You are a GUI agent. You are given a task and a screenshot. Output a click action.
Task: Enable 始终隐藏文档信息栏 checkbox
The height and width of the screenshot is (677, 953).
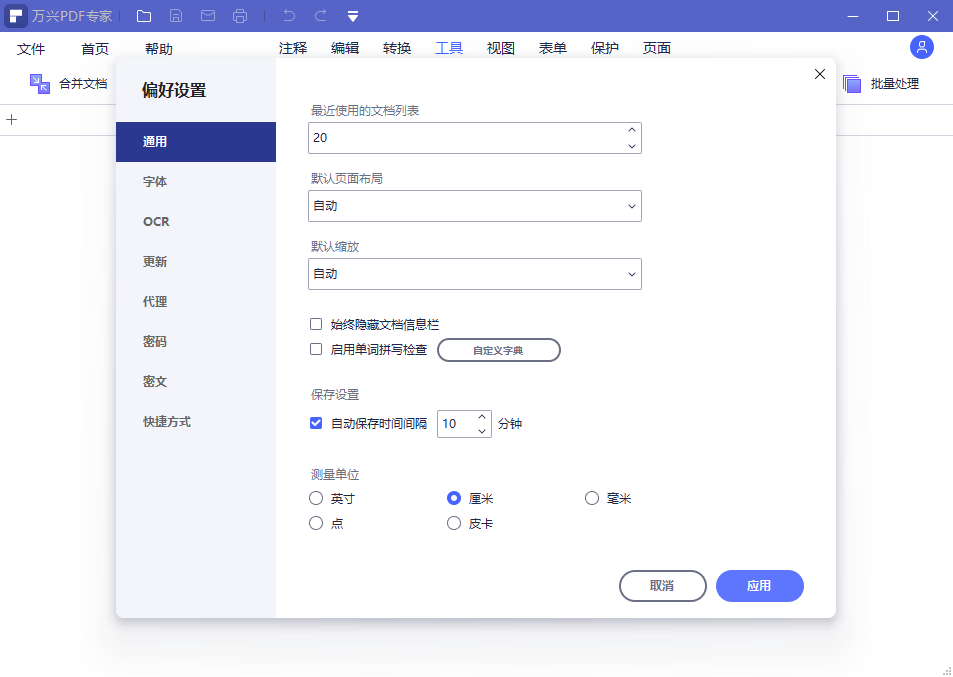coord(316,324)
